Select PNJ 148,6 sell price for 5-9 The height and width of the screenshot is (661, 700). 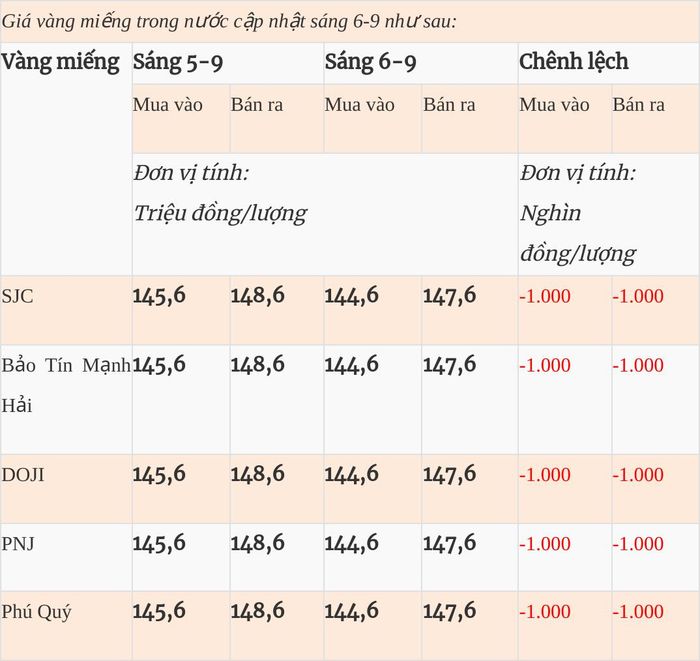coord(258,544)
